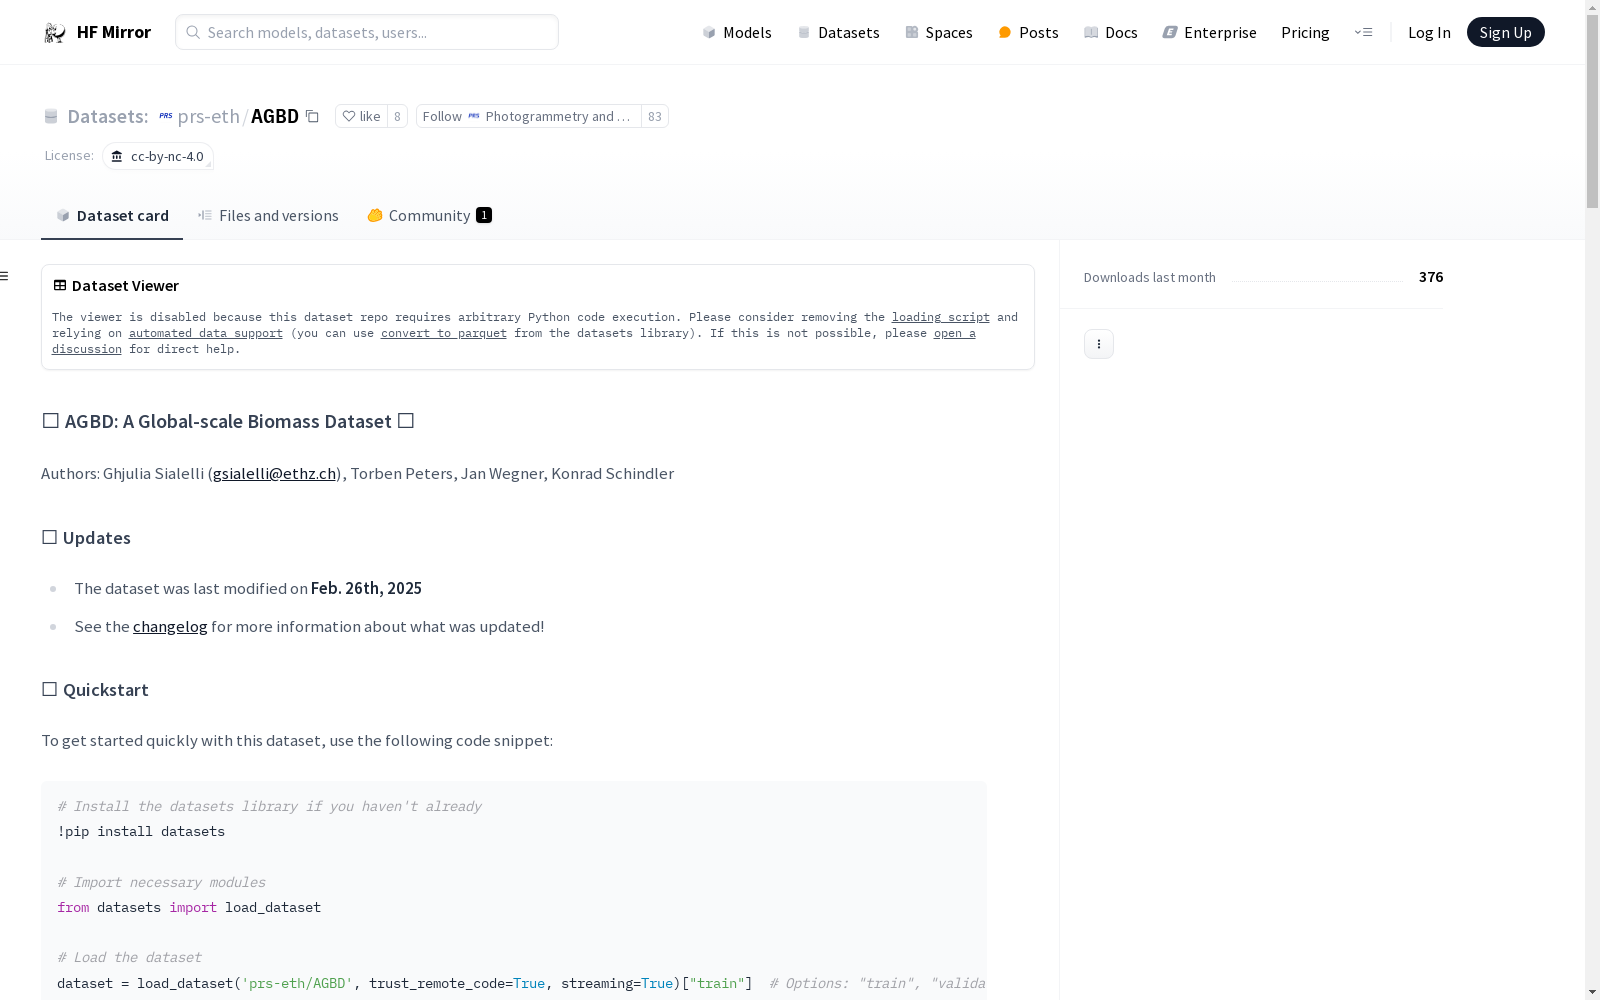Click the PRS organization avatar icon

coord(166,116)
